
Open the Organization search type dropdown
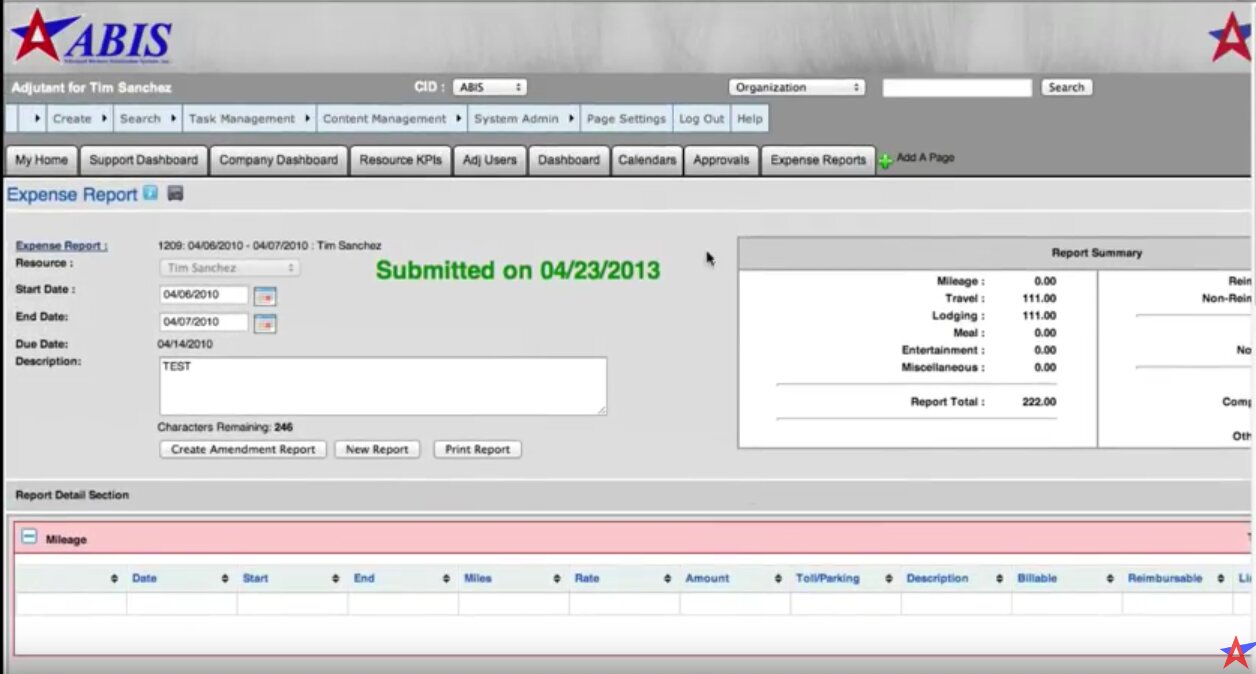[x=796, y=88]
